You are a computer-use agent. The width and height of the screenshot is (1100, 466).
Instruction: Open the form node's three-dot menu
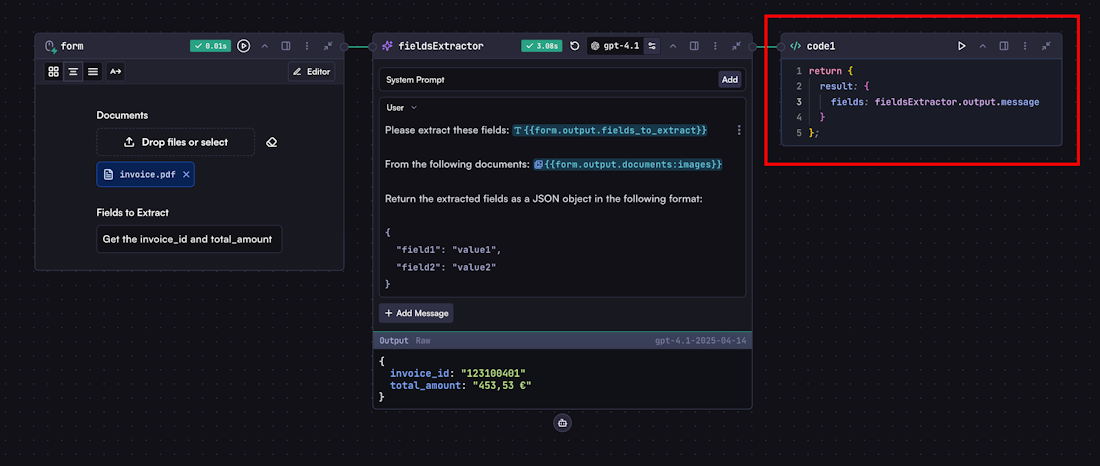(x=307, y=46)
